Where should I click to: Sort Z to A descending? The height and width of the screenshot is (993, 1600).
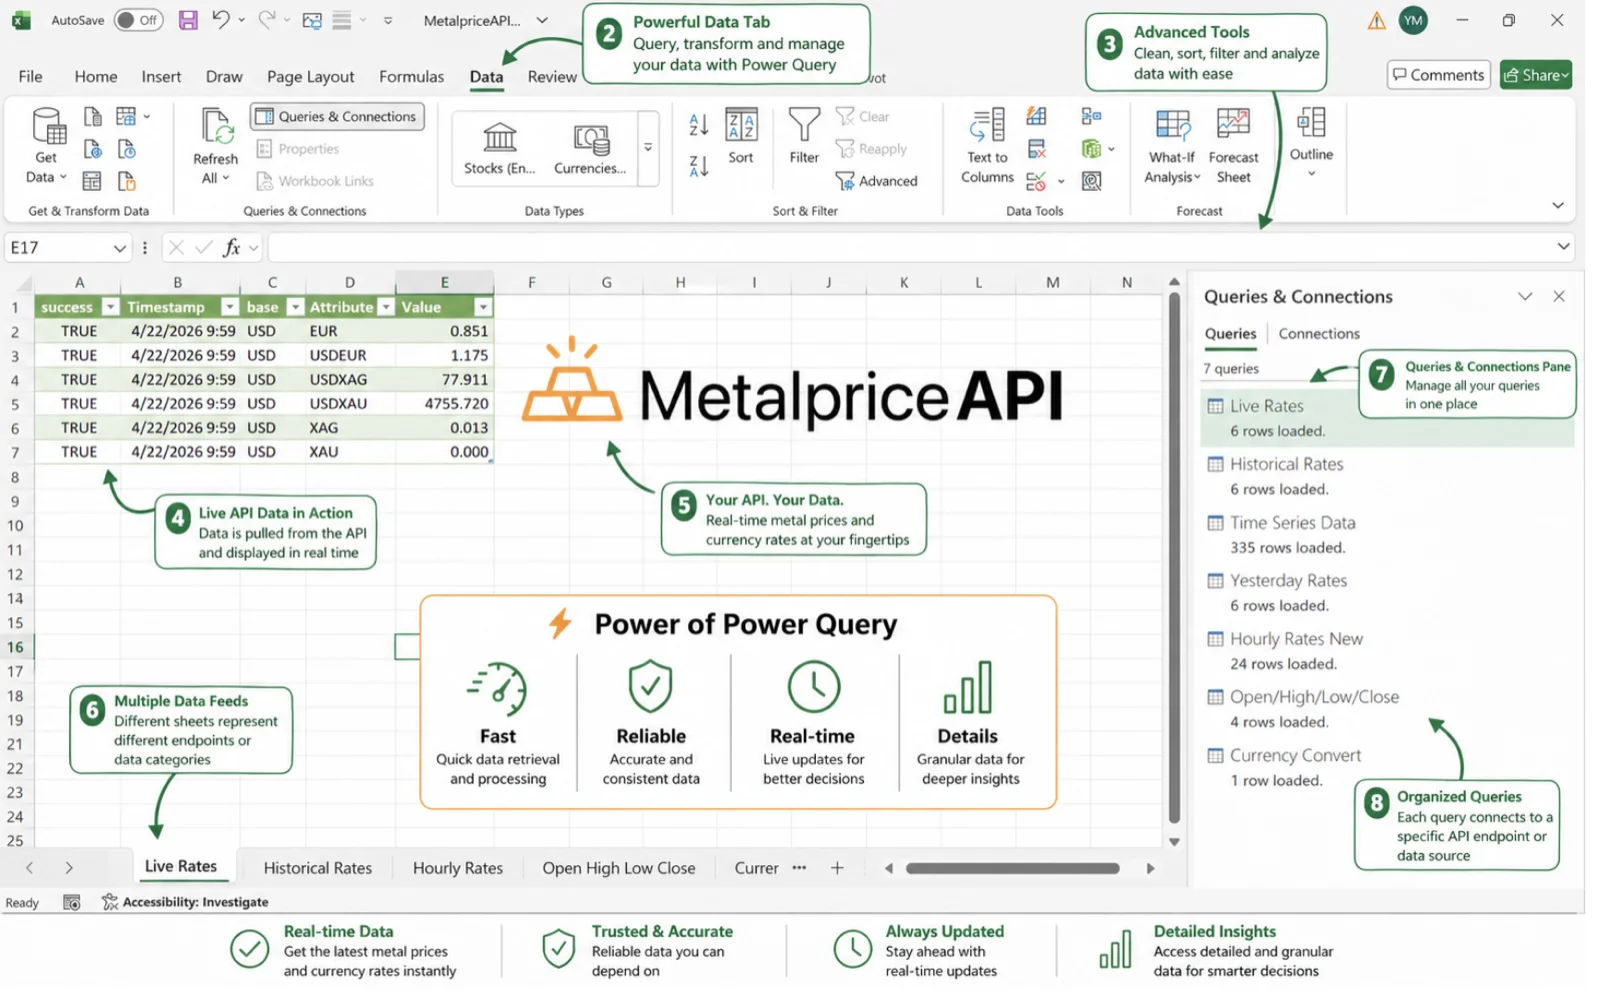pyautogui.click(x=699, y=166)
